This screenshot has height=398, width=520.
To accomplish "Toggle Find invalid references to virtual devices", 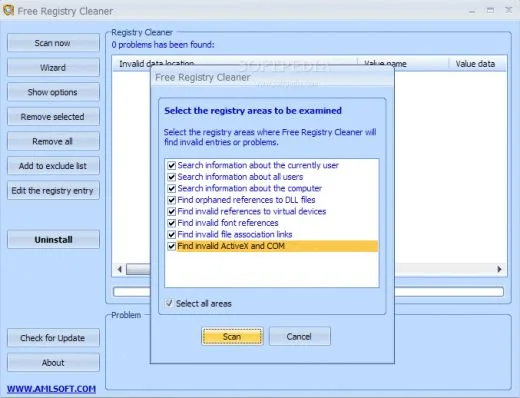I will tap(172, 211).
